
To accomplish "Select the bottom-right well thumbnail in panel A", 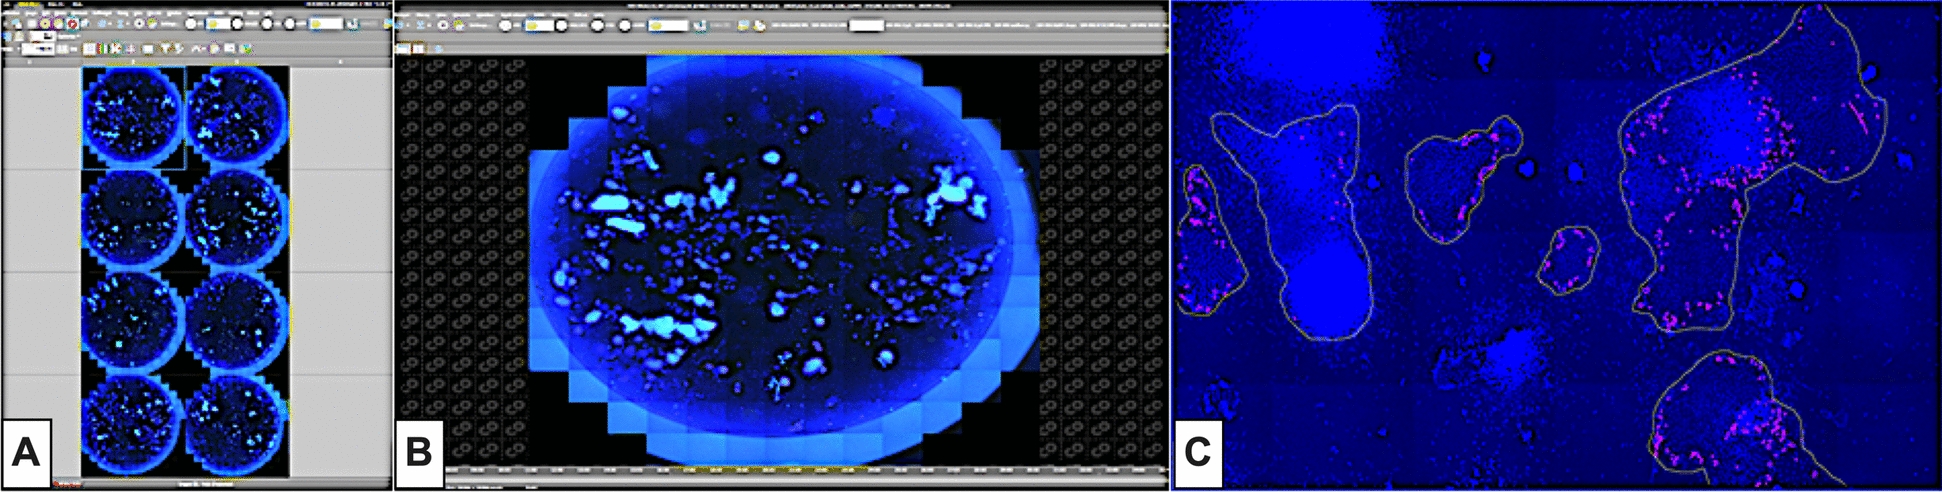I will click(237, 425).
